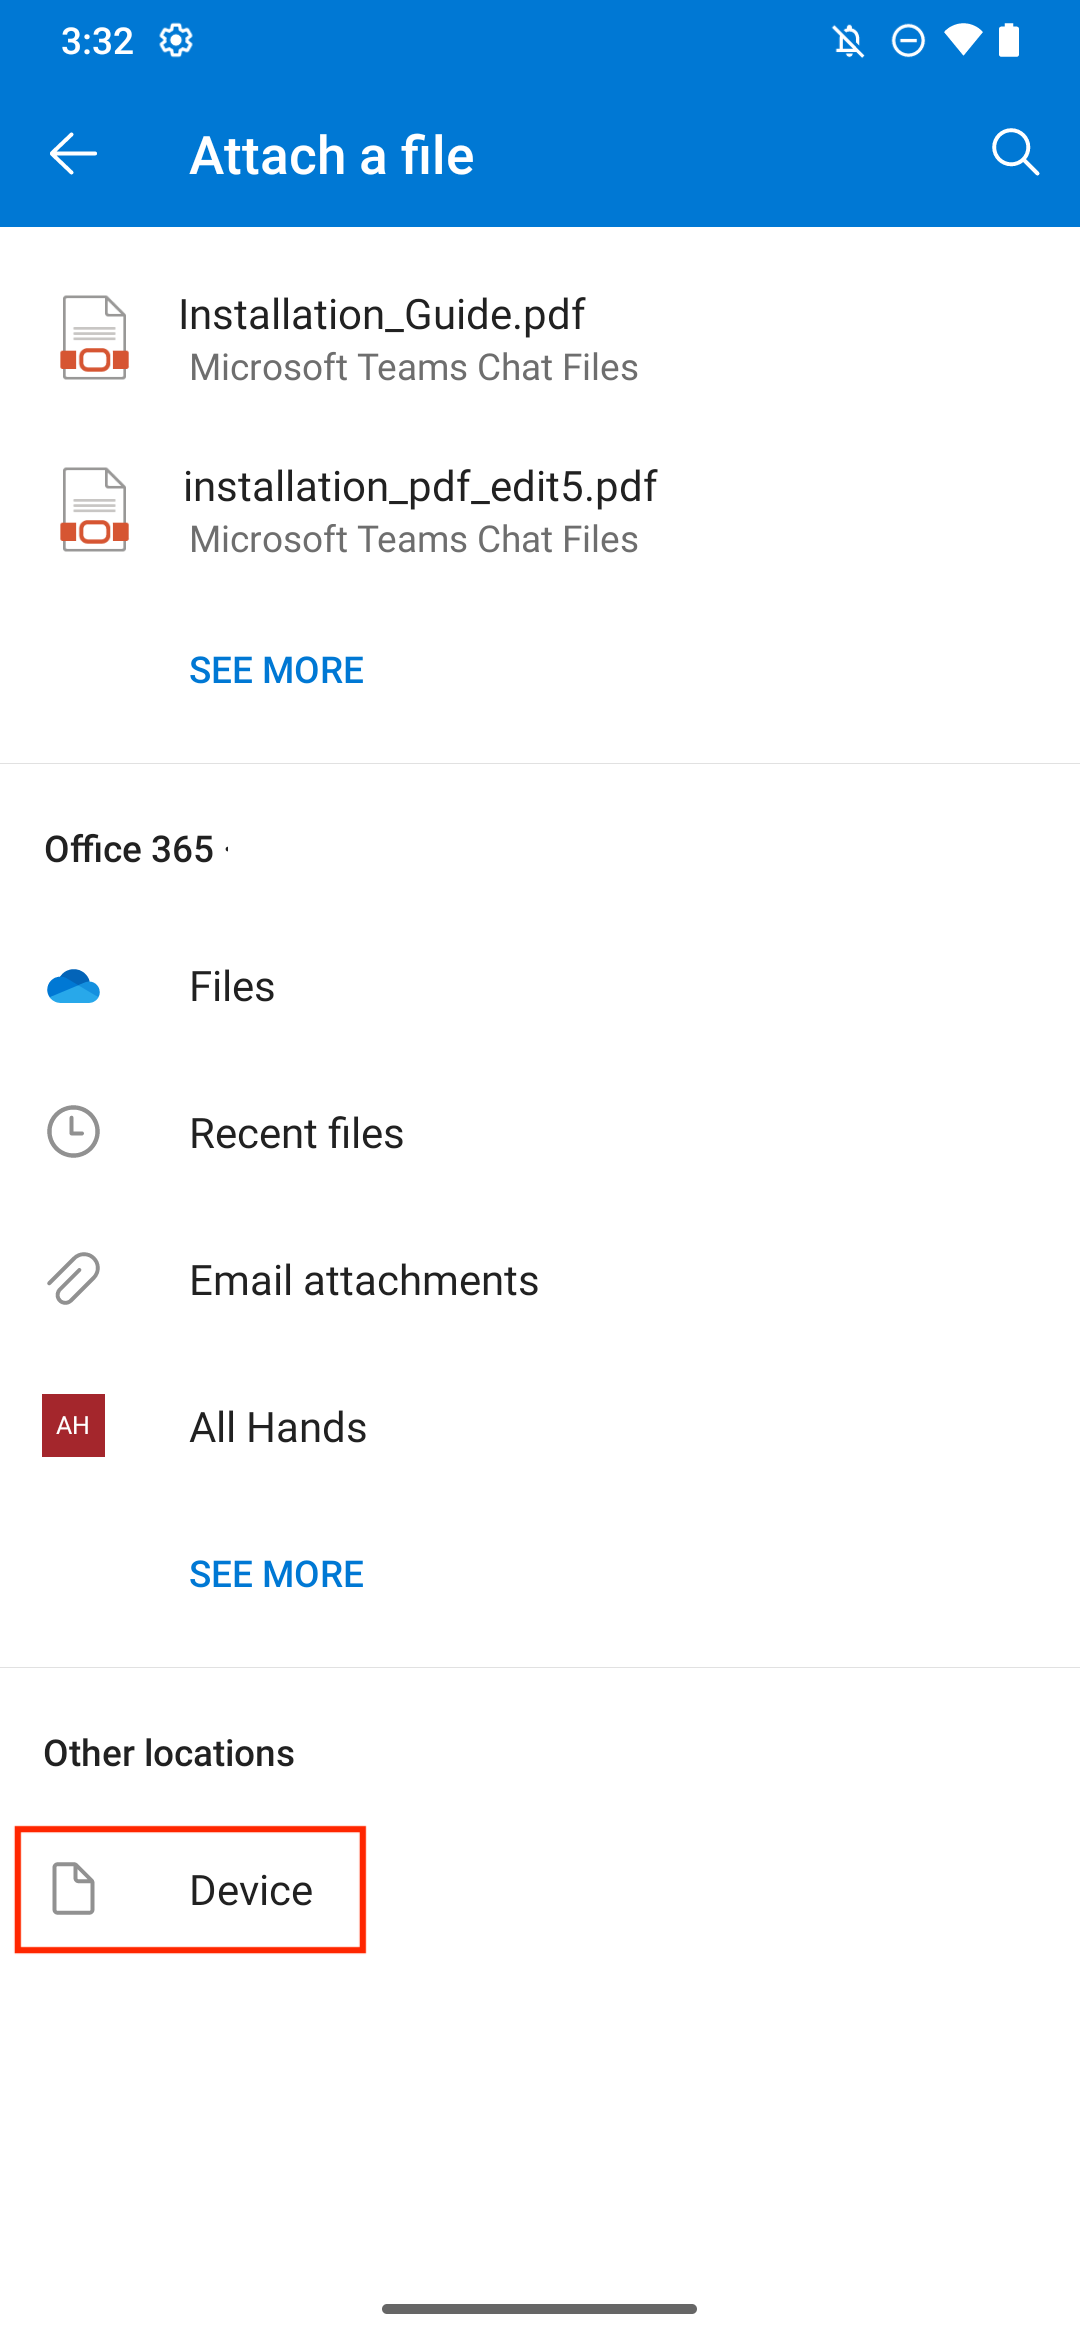This screenshot has height=2340, width=1080.
Task: Tap the Other locations header
Action: (x=169, y=1753)
